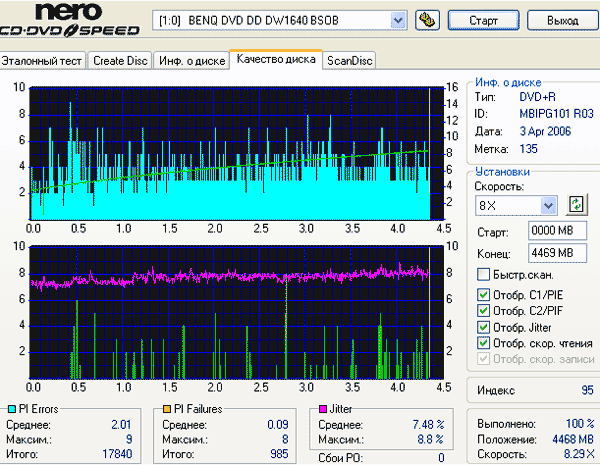
Task: Click the Конец field showing 4469 MB
Action: point(557,253)
